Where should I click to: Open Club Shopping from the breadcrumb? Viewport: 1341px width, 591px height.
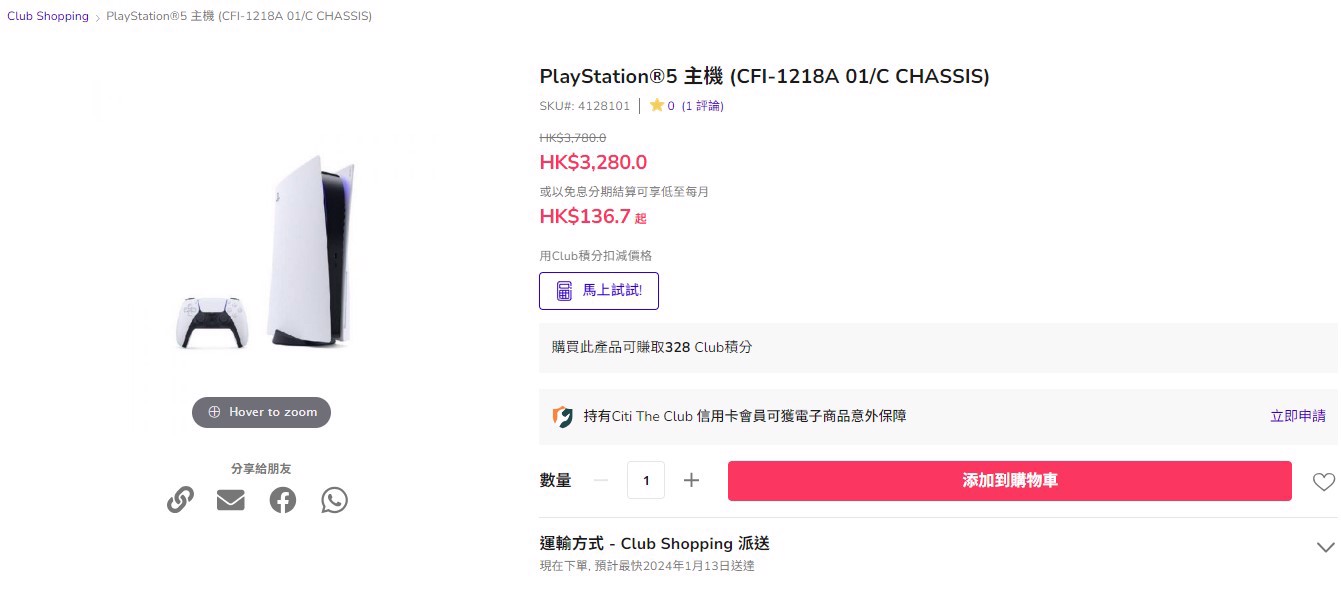point(47,16)
